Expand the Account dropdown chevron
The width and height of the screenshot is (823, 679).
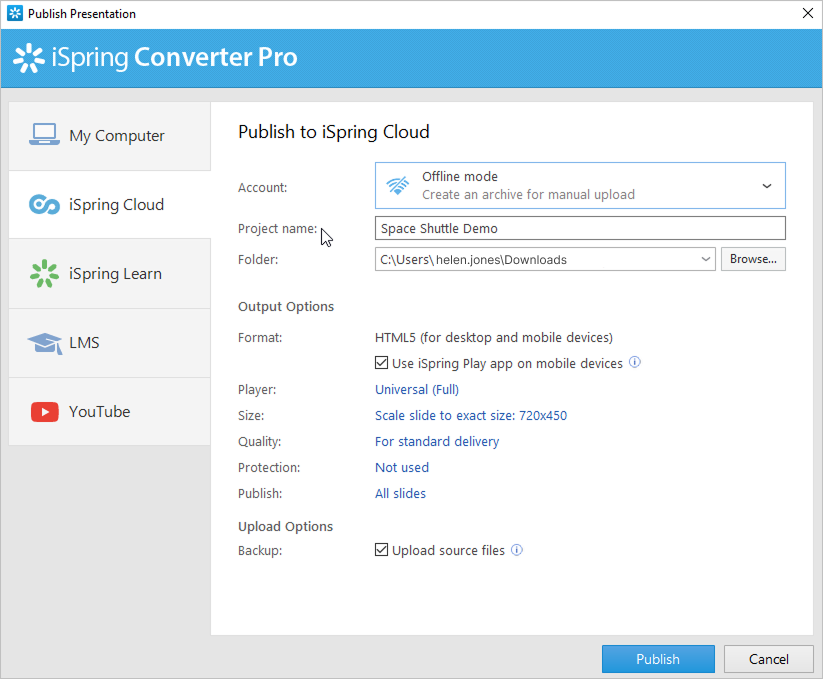pos(767,186)
